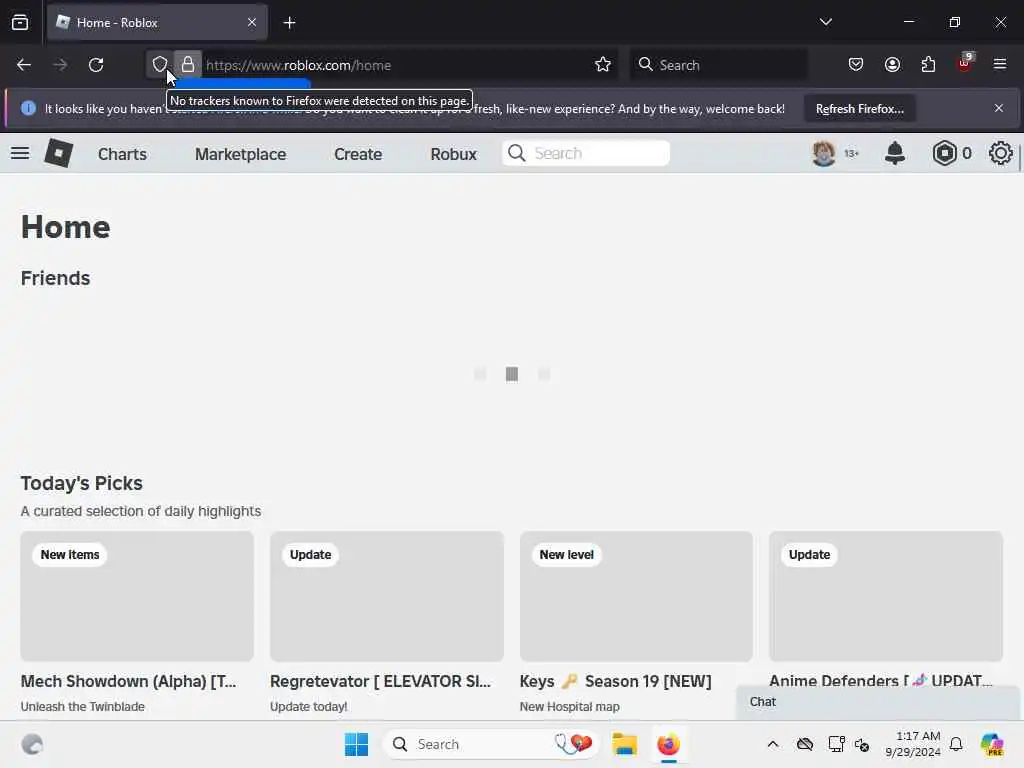This screenshot has width=1024, height=768.
Task: Click the 'New Hospital map' caption
Action: [x=569, y=707]
